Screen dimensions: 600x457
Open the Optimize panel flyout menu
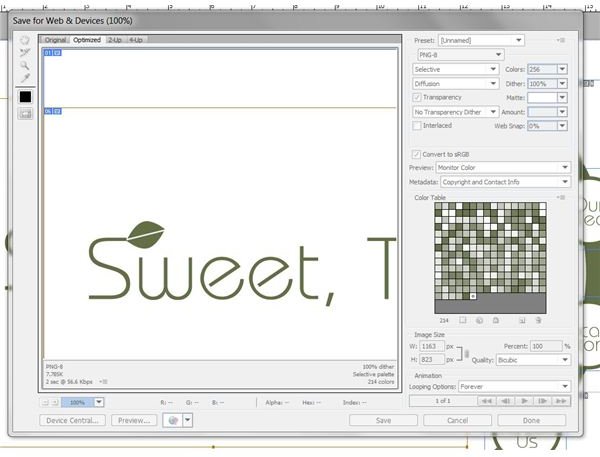(561, 40)
